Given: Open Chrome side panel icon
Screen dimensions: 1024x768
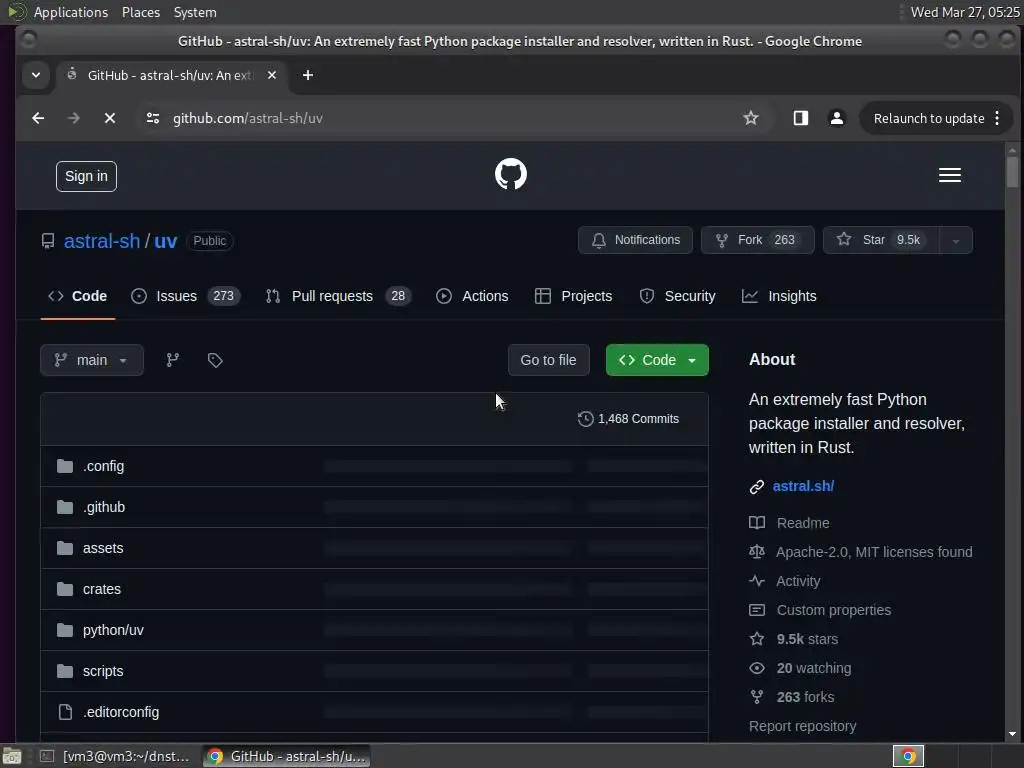Looking at the screenshot, I should pos(801,118).
